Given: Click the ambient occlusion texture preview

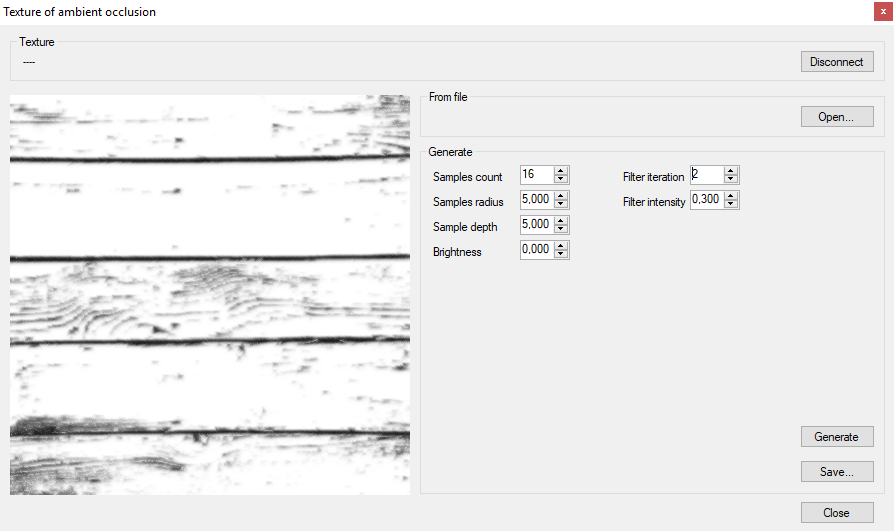Looking at the screenshot, I should (x=210, y=295).
